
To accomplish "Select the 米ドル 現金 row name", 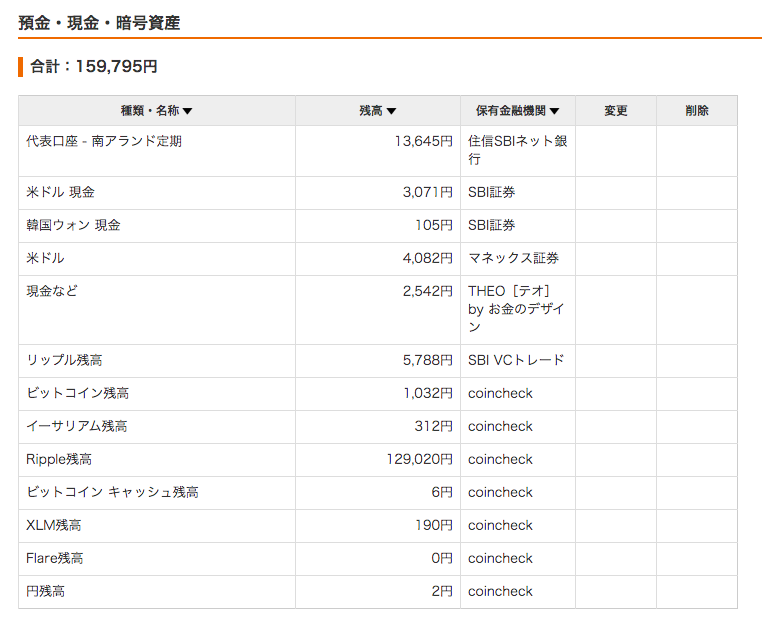I will 60,192.
